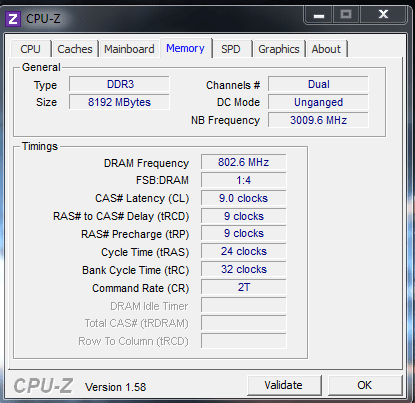Go to the SPD tab
415x403 pixels.
pos(231,49)
